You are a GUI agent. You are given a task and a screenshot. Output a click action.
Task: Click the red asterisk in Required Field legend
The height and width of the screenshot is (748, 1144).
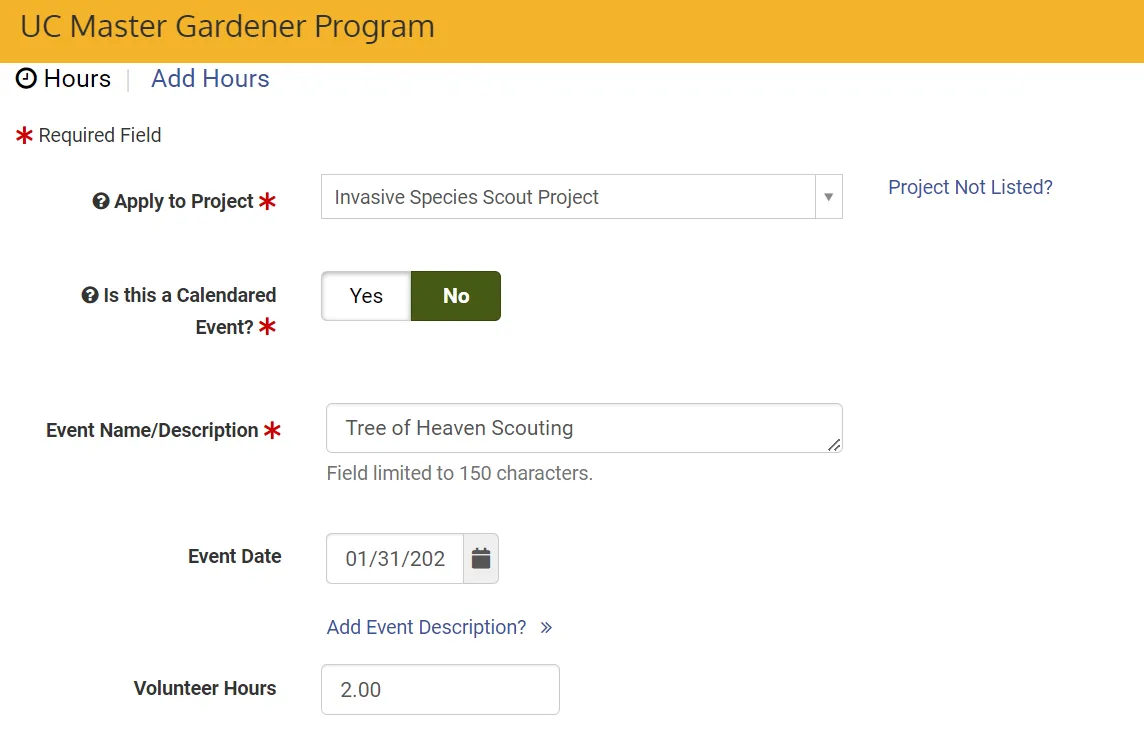click(x=23, y=134)
